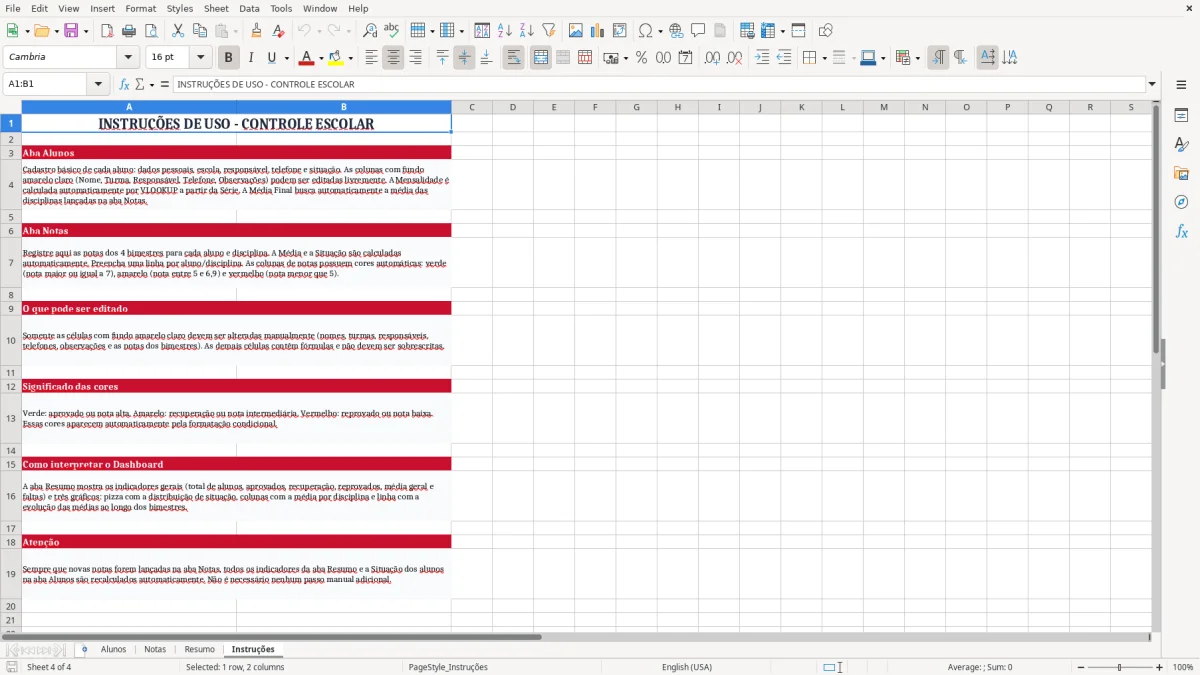Viewport: 1200px width, 675px height.
Task: Toggle Align Left
Action: pyautogui.click(x=371, y=58)
